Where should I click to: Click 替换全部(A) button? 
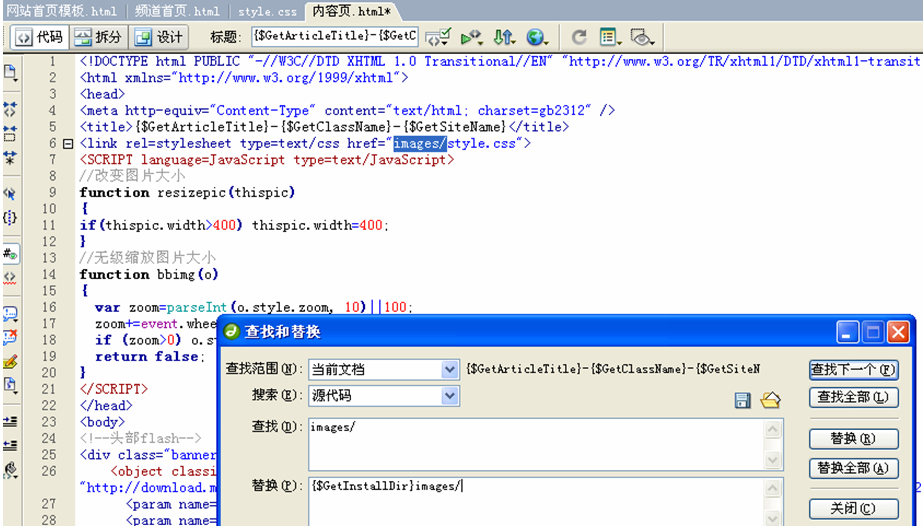854,468
